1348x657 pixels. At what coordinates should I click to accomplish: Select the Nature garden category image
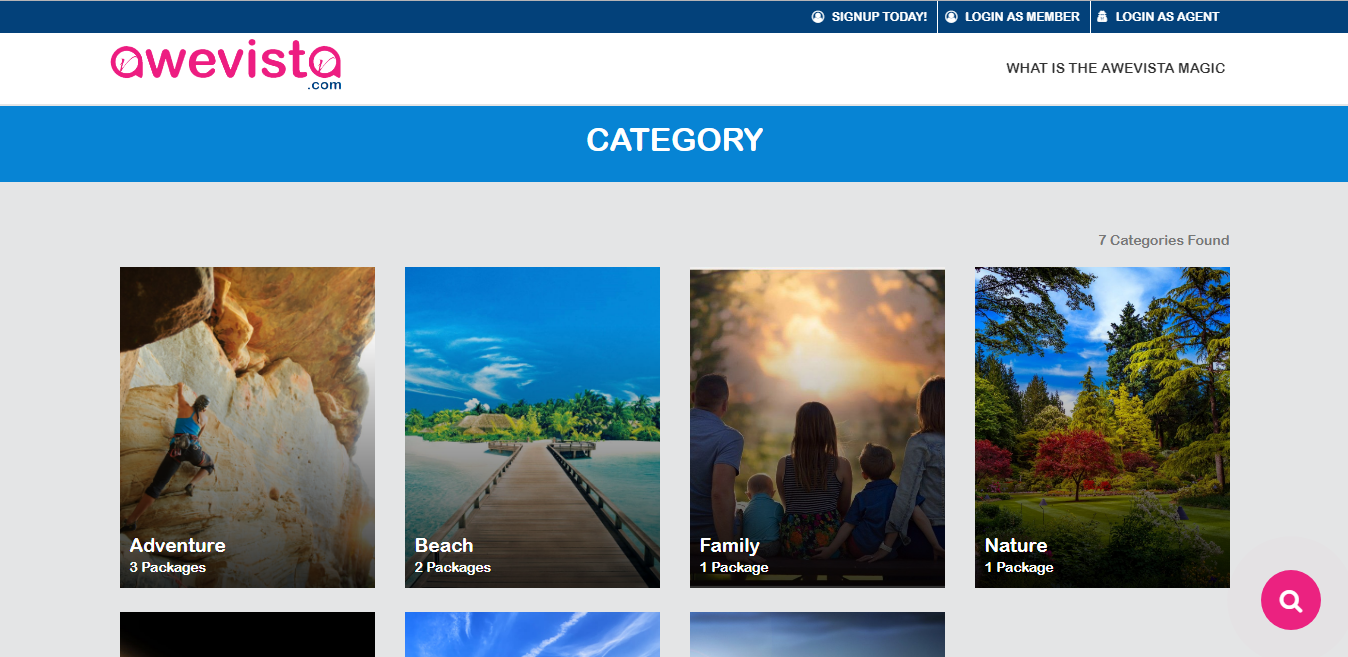click(x=1102, y=400)
